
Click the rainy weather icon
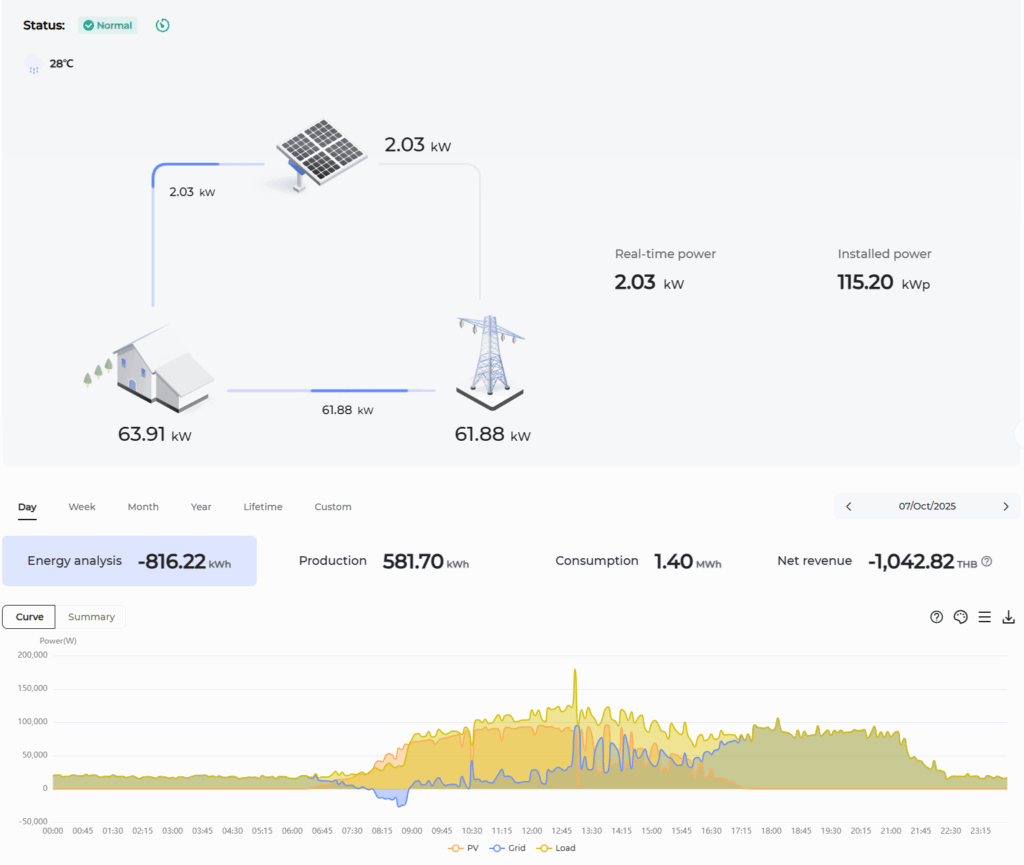33,65
